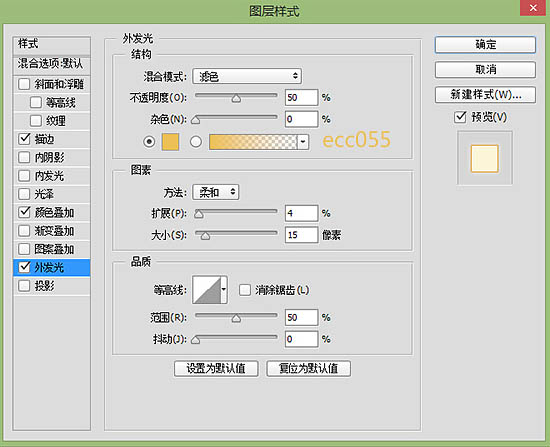
Task: Click the 复位为默认值 button
Action: point(309,368)
